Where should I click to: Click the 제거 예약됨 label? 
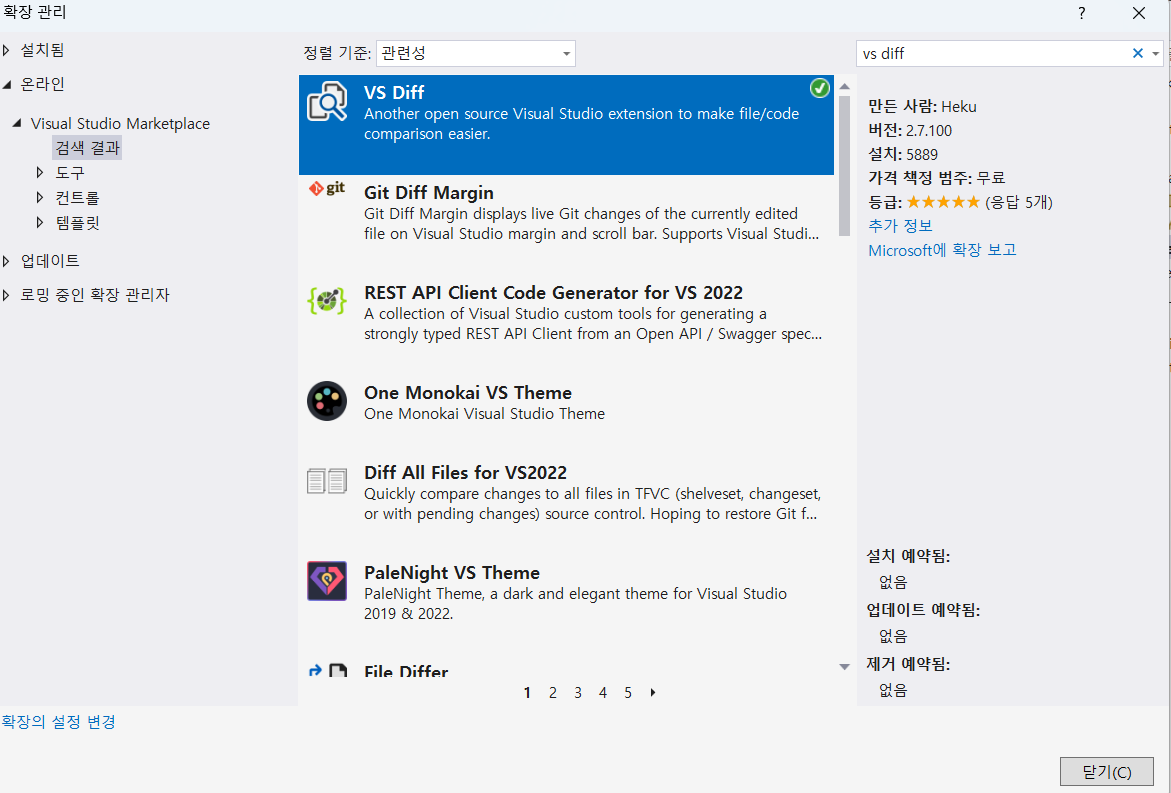click(x=908, y=664)
